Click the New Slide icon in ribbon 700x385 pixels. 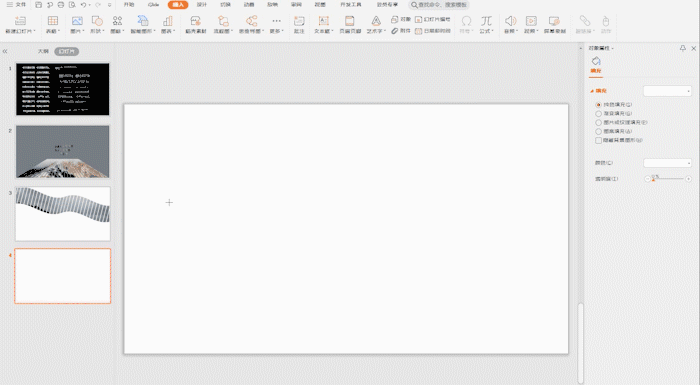tap(20, 21)
